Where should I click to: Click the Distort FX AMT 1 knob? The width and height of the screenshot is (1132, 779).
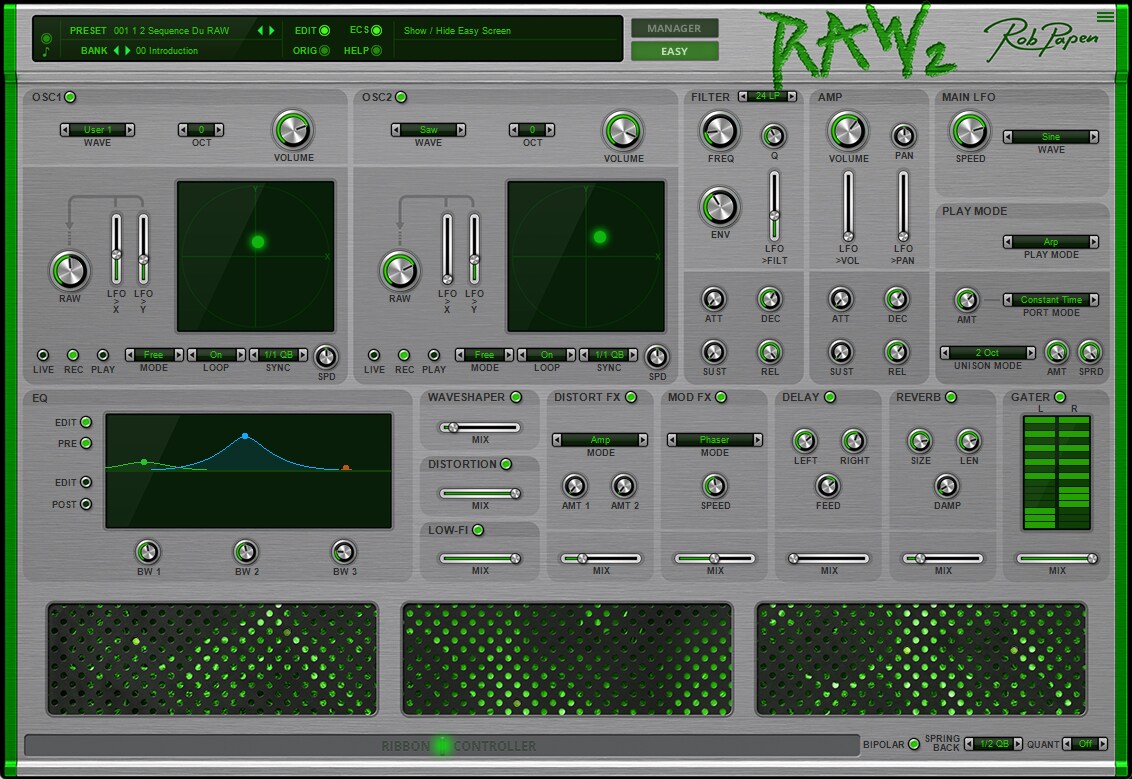pos(575,486)
